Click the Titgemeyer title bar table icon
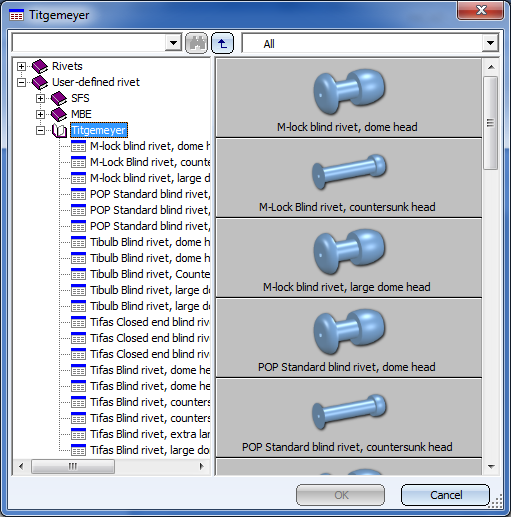 tap(16, 15)
